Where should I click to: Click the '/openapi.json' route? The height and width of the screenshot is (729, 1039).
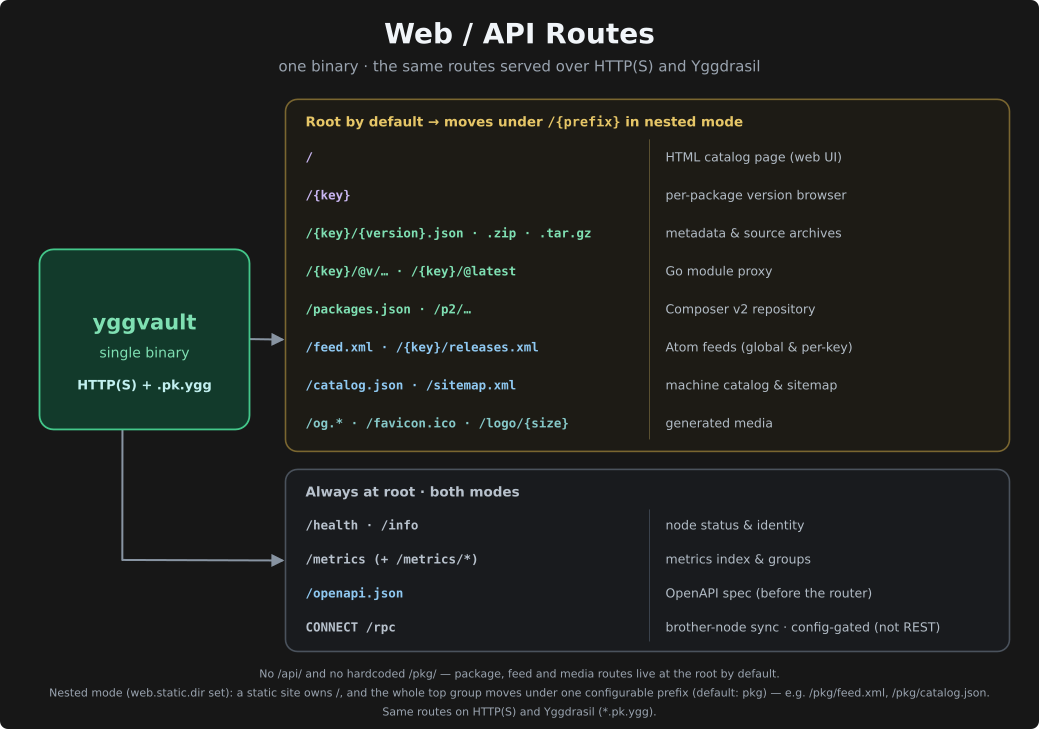[355, 594]
